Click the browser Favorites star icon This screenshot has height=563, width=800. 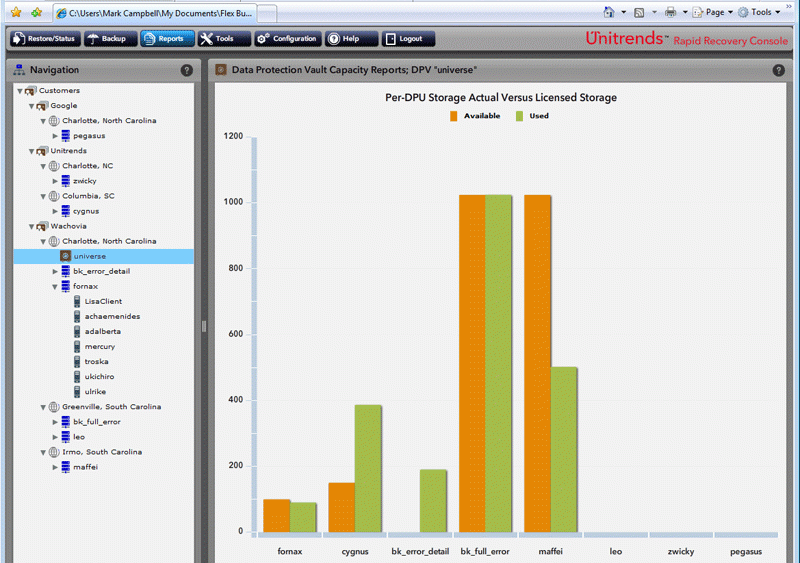click(16, 12)
